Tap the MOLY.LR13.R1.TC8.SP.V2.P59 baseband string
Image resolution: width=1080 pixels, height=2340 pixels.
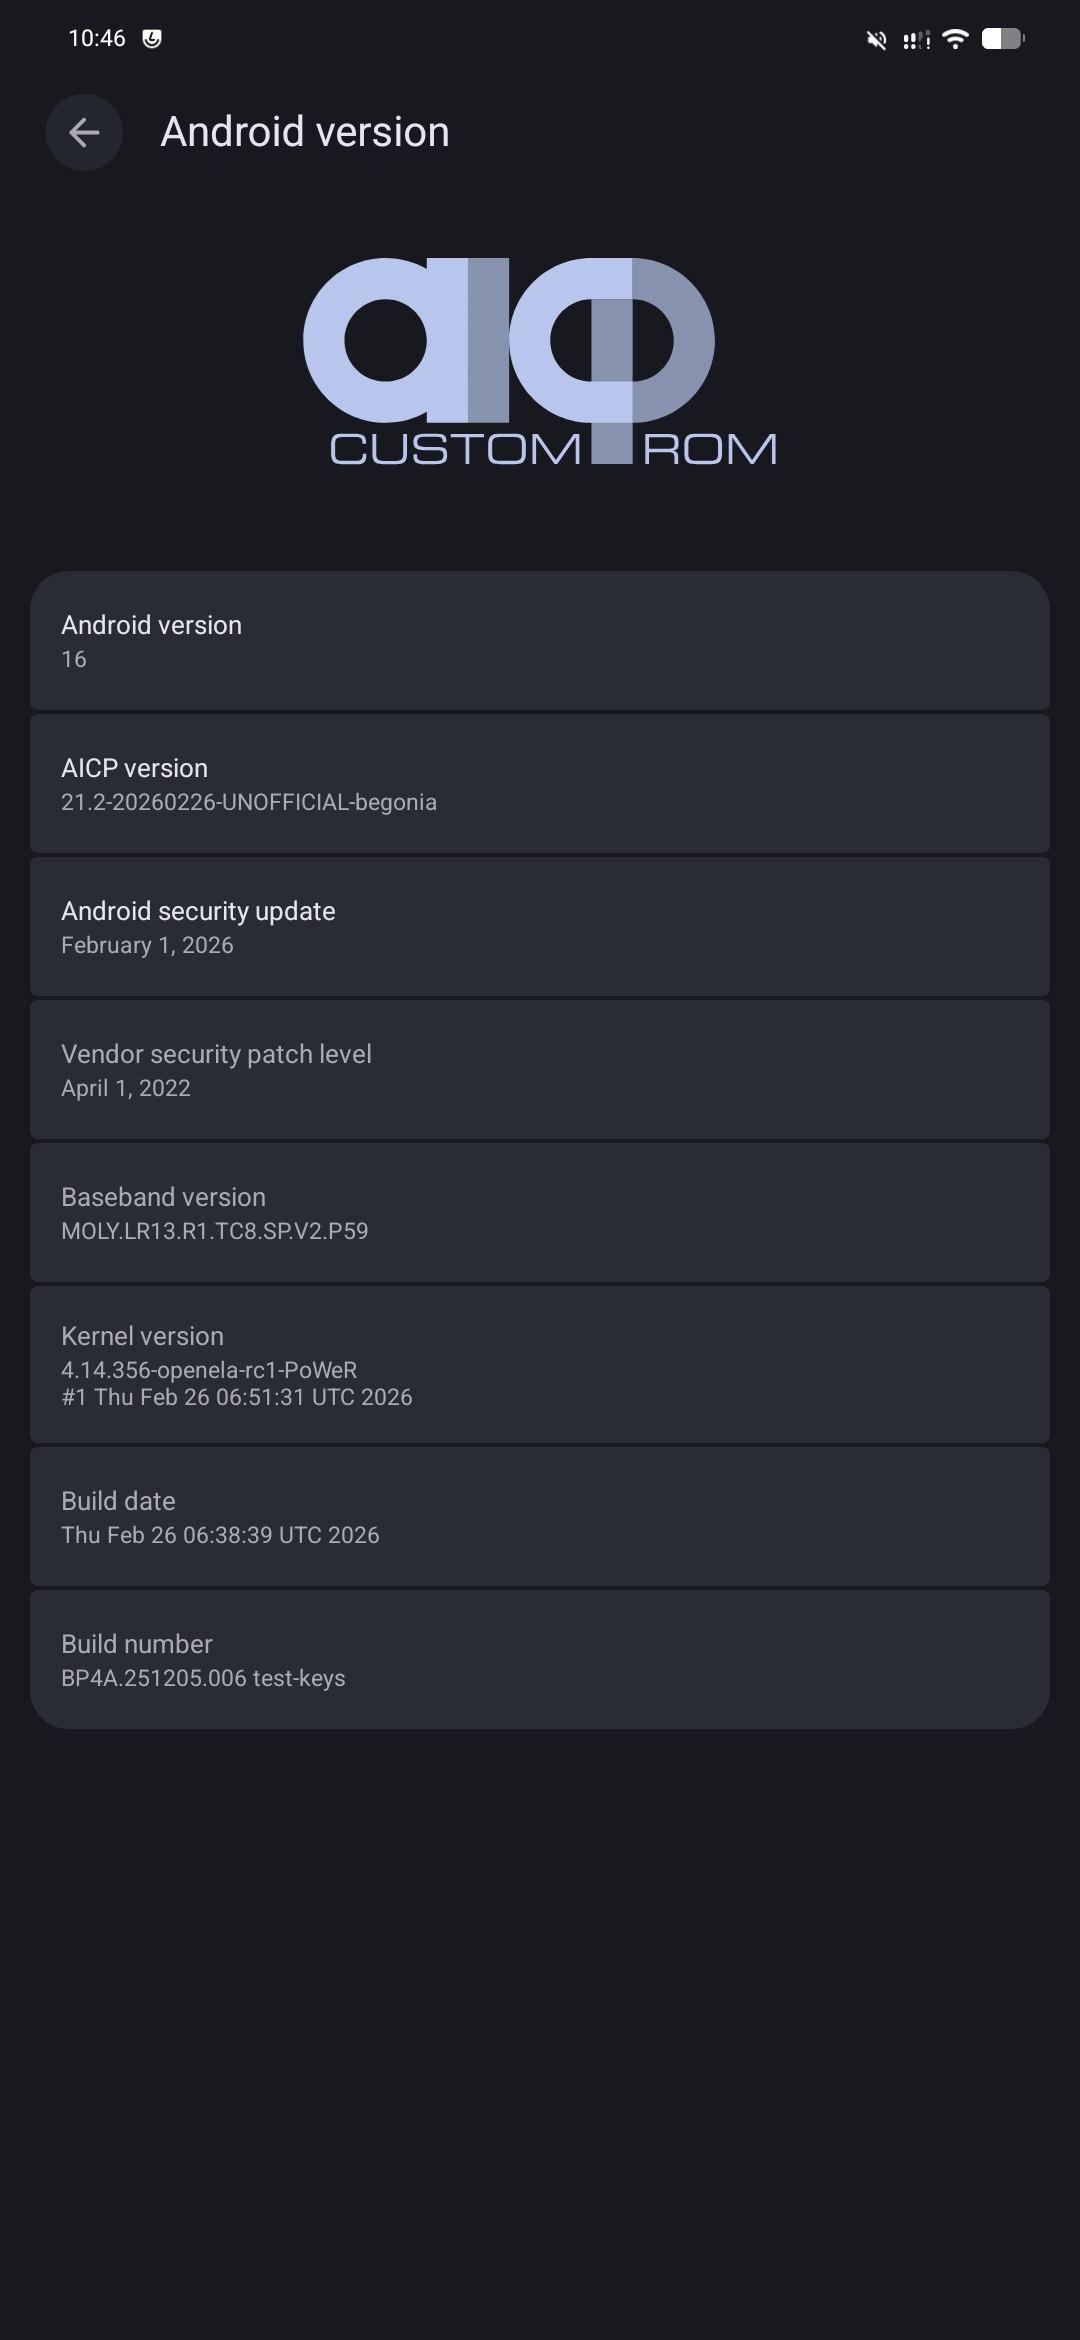click(215, 1231)
